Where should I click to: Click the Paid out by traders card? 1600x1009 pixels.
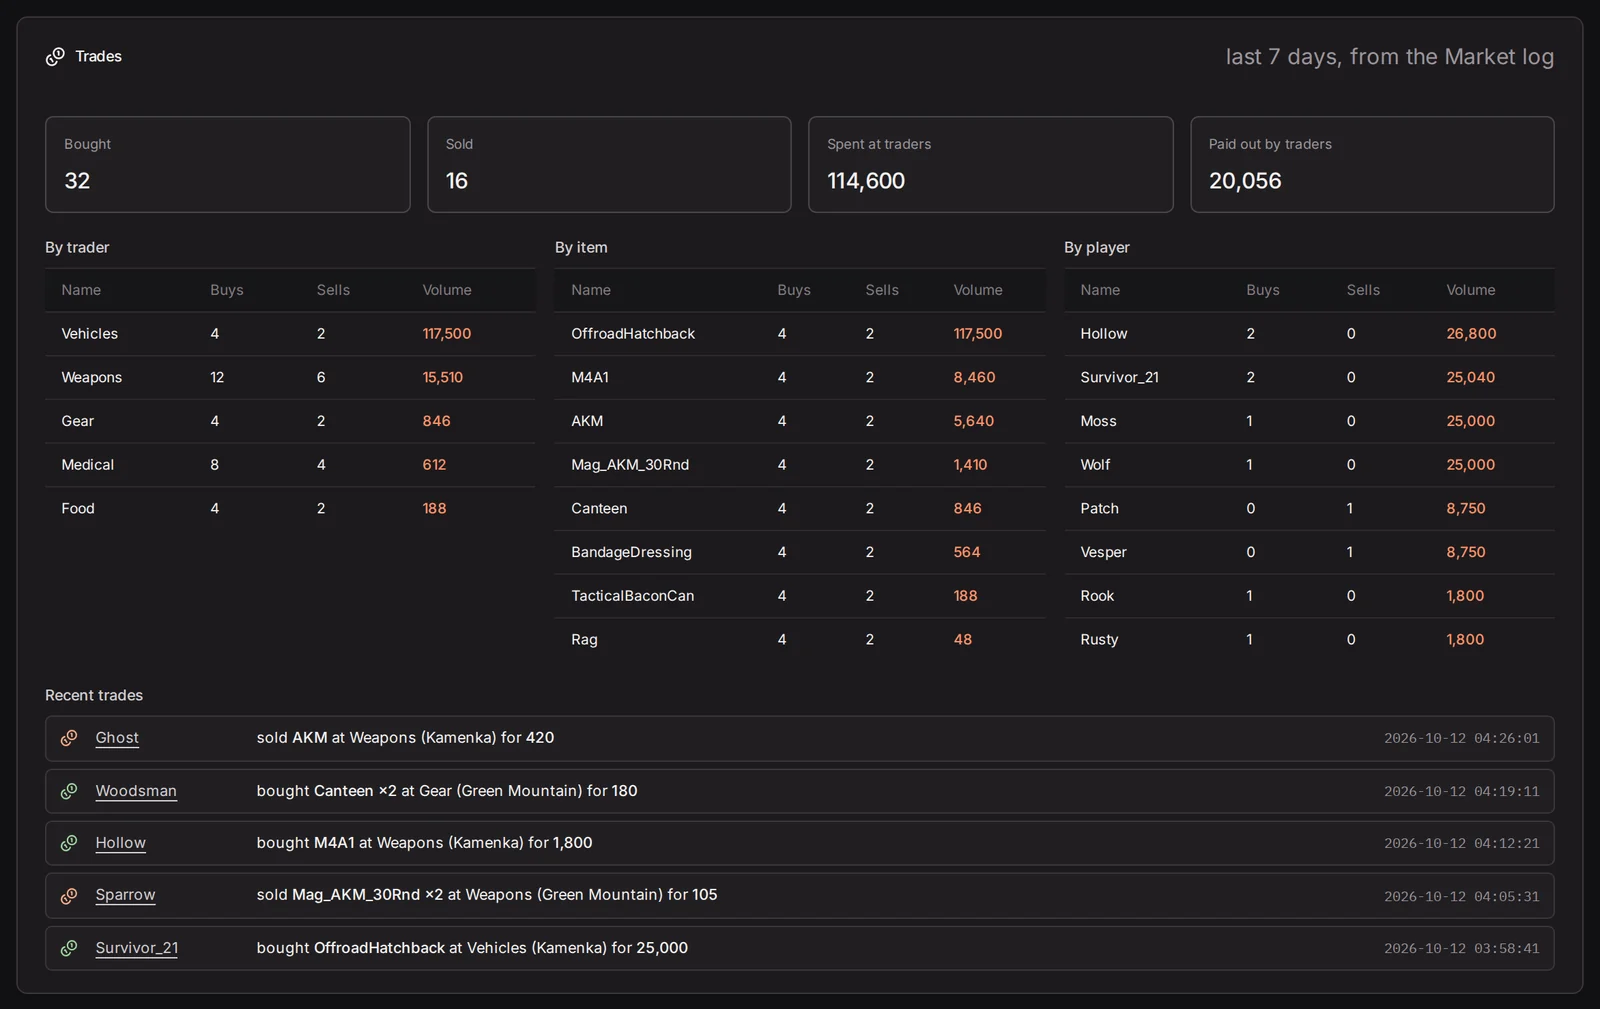(x=1372, y=164)
